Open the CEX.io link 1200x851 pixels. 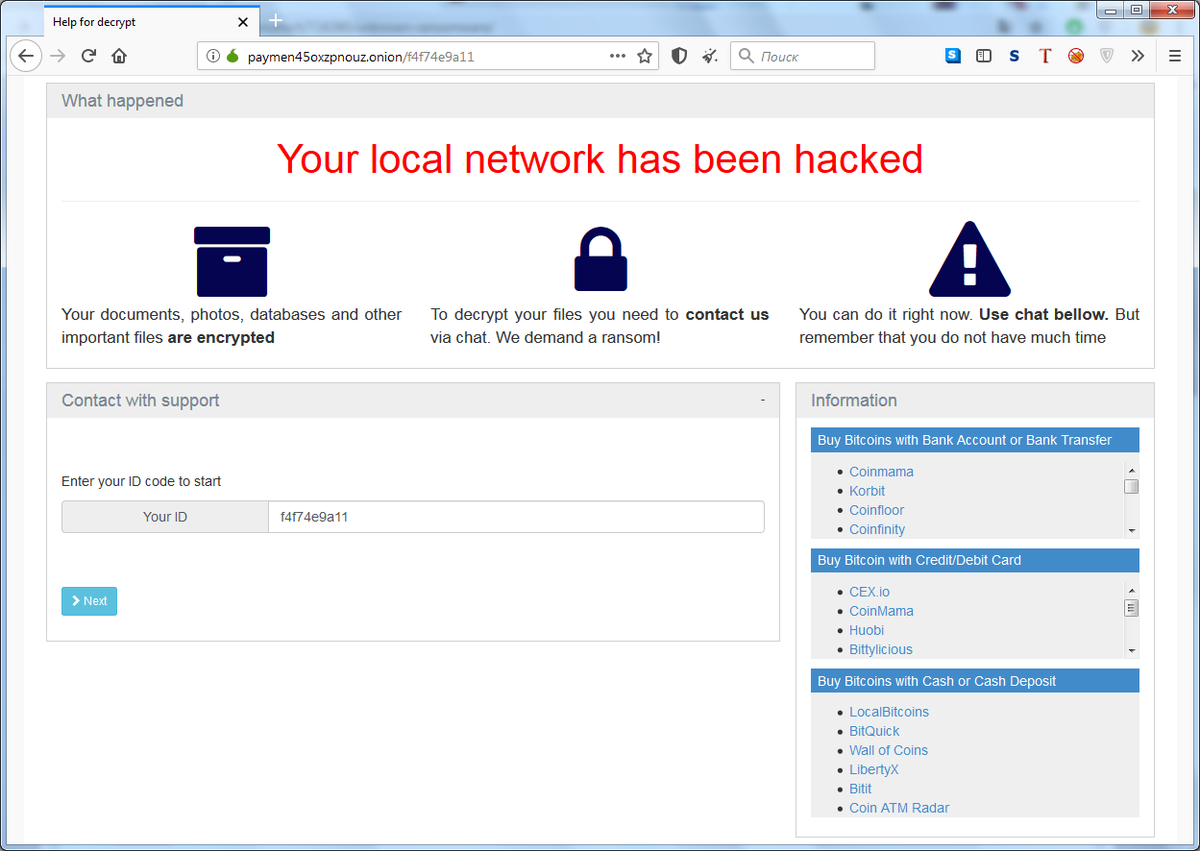click(869, 592)
